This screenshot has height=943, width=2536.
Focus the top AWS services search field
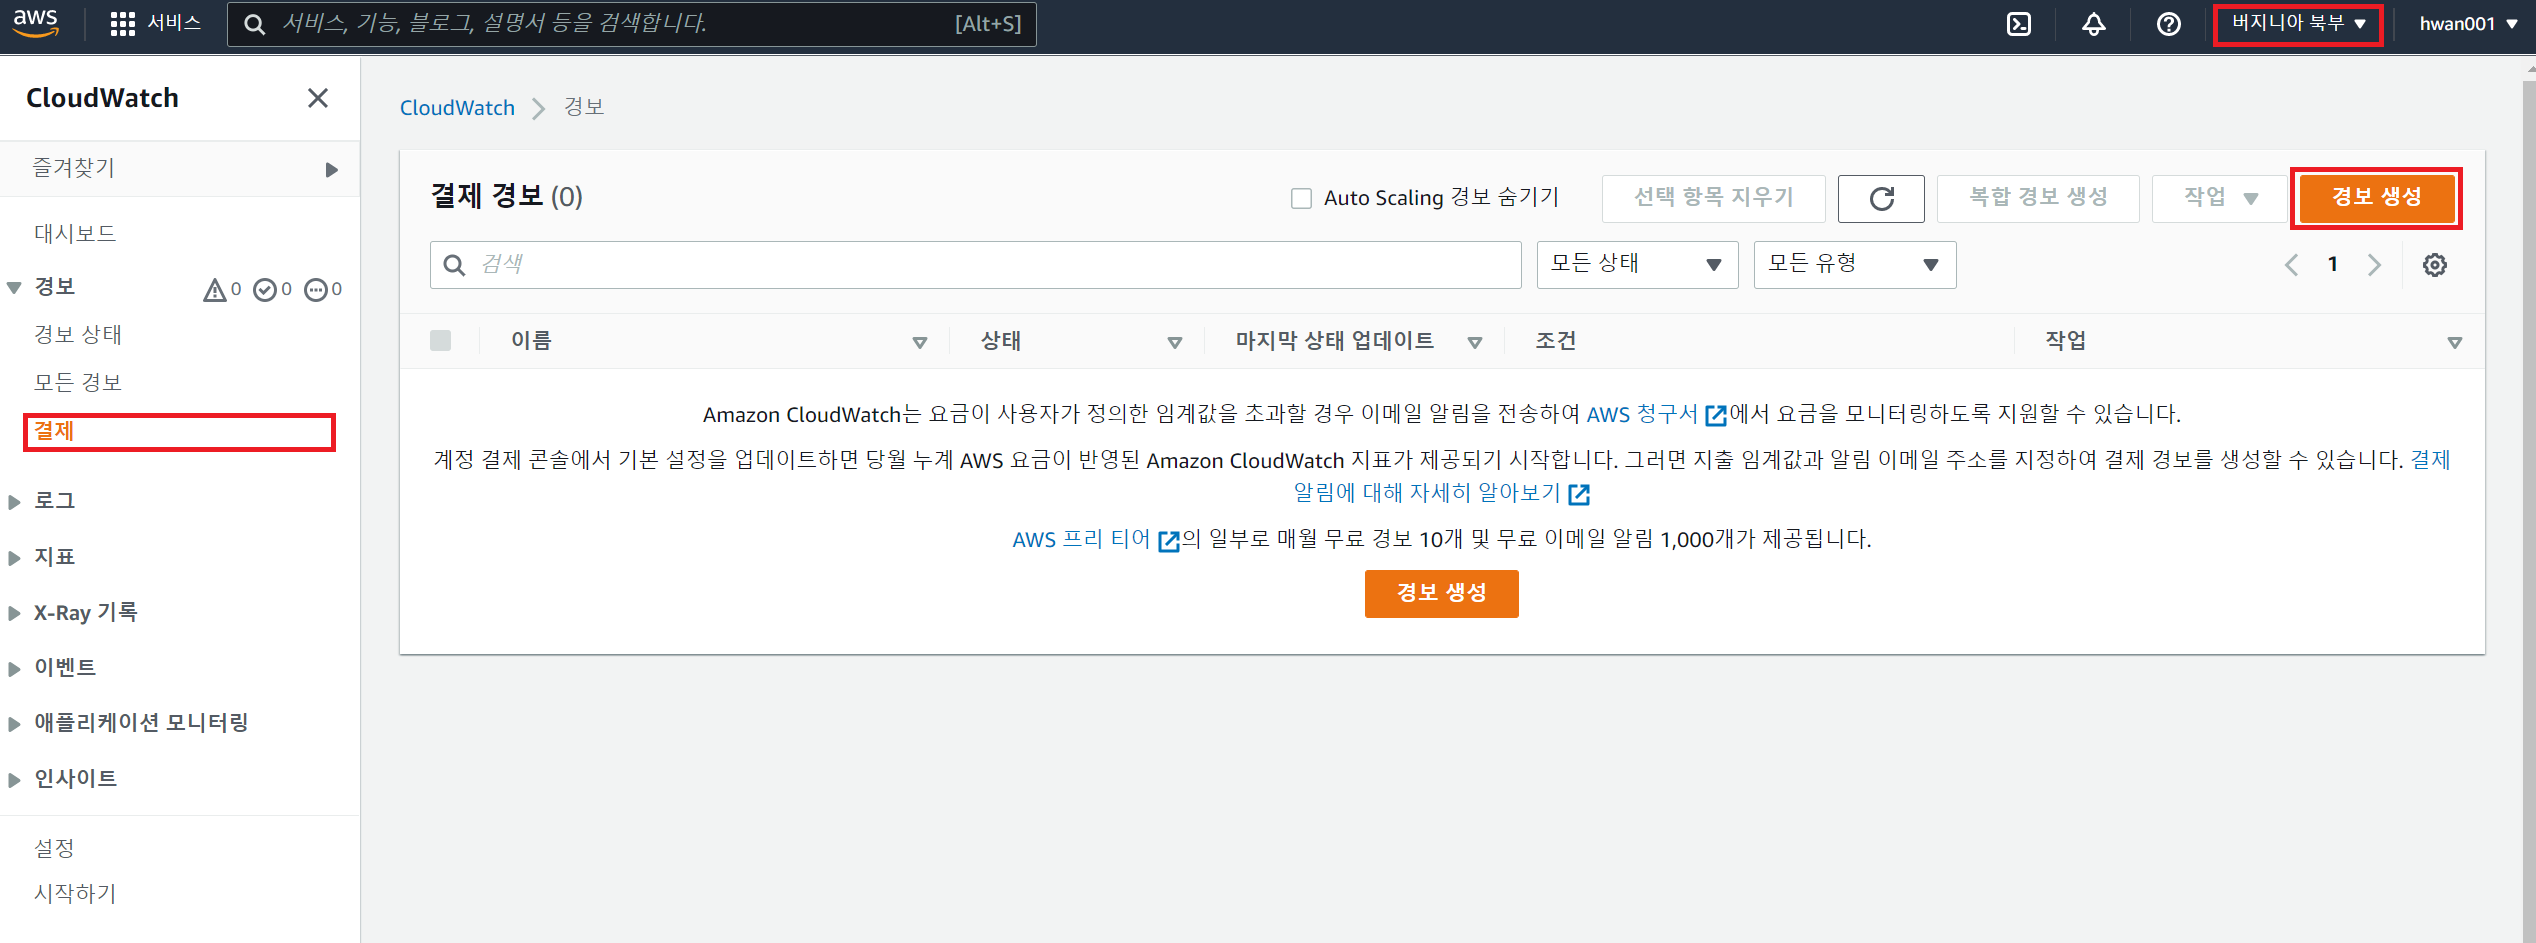(x=632, y=24)
